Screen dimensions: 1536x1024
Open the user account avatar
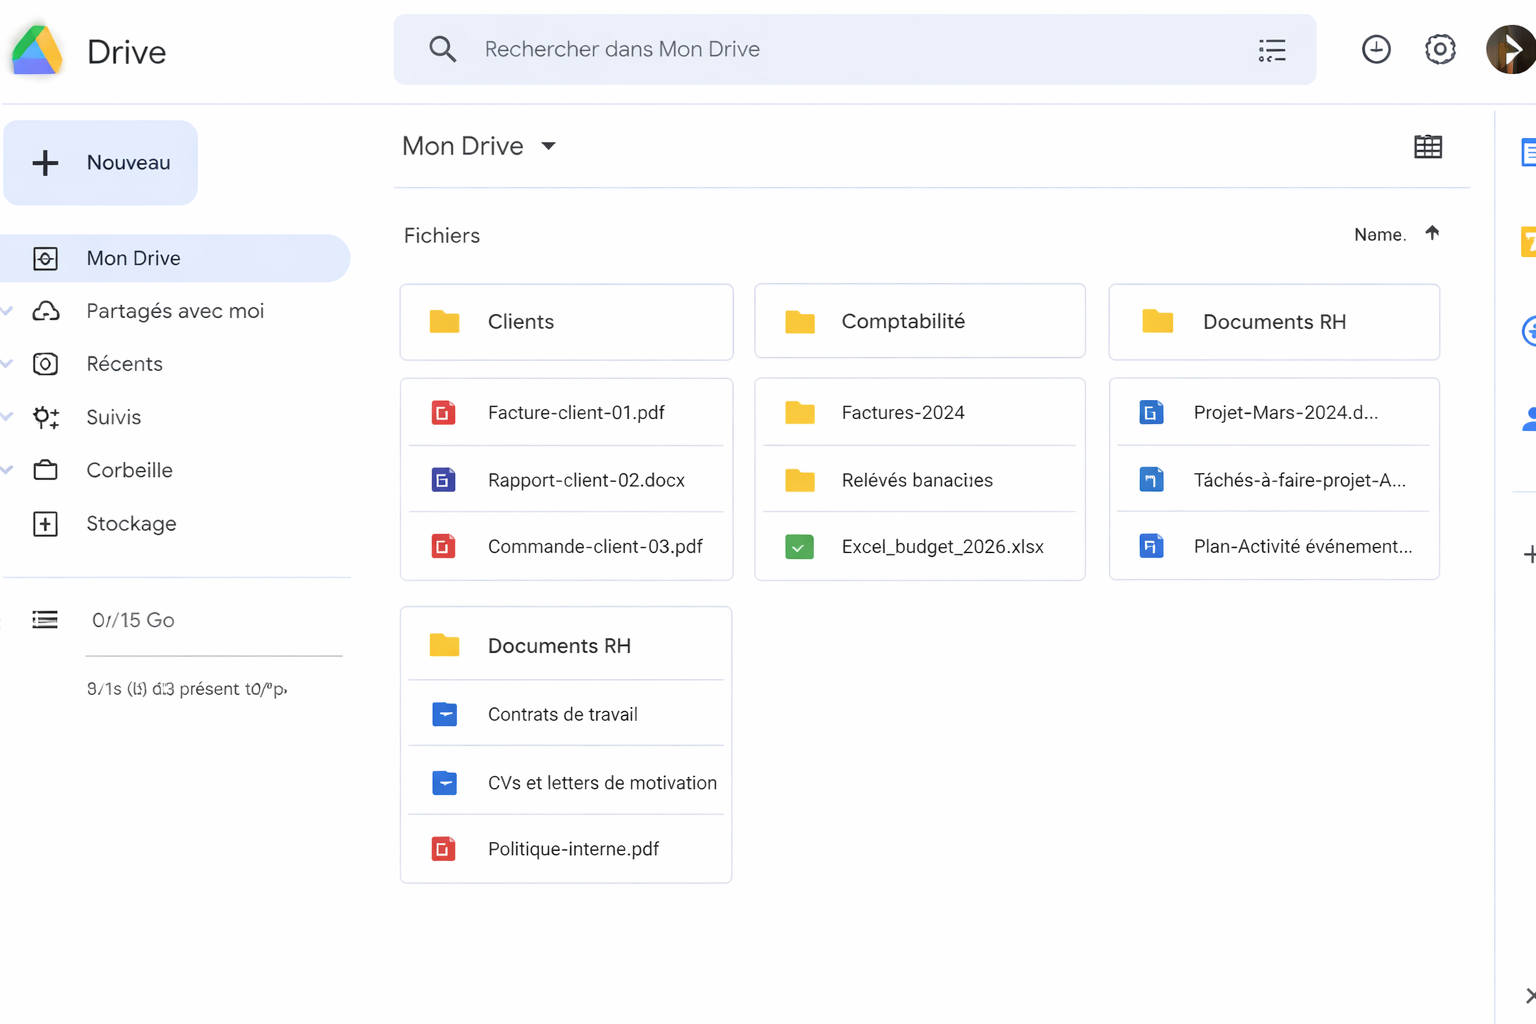tap(1510, 50)
